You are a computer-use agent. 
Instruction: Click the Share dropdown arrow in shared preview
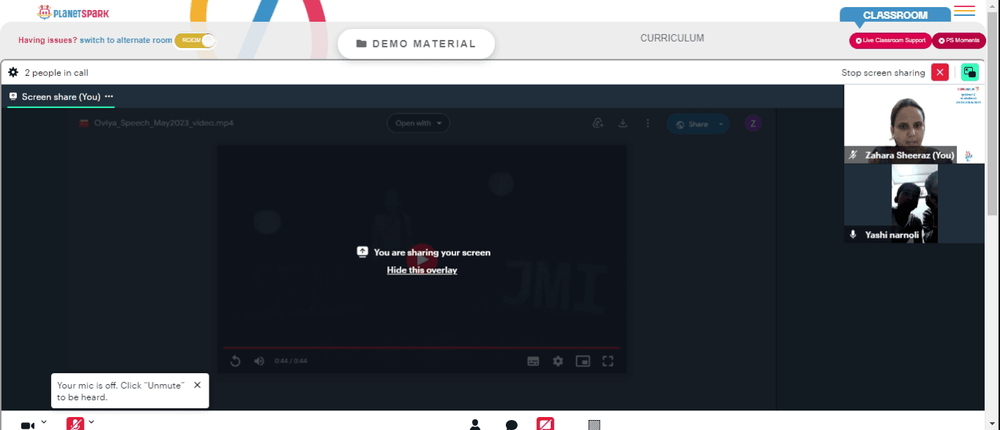(x=721, y=124)
